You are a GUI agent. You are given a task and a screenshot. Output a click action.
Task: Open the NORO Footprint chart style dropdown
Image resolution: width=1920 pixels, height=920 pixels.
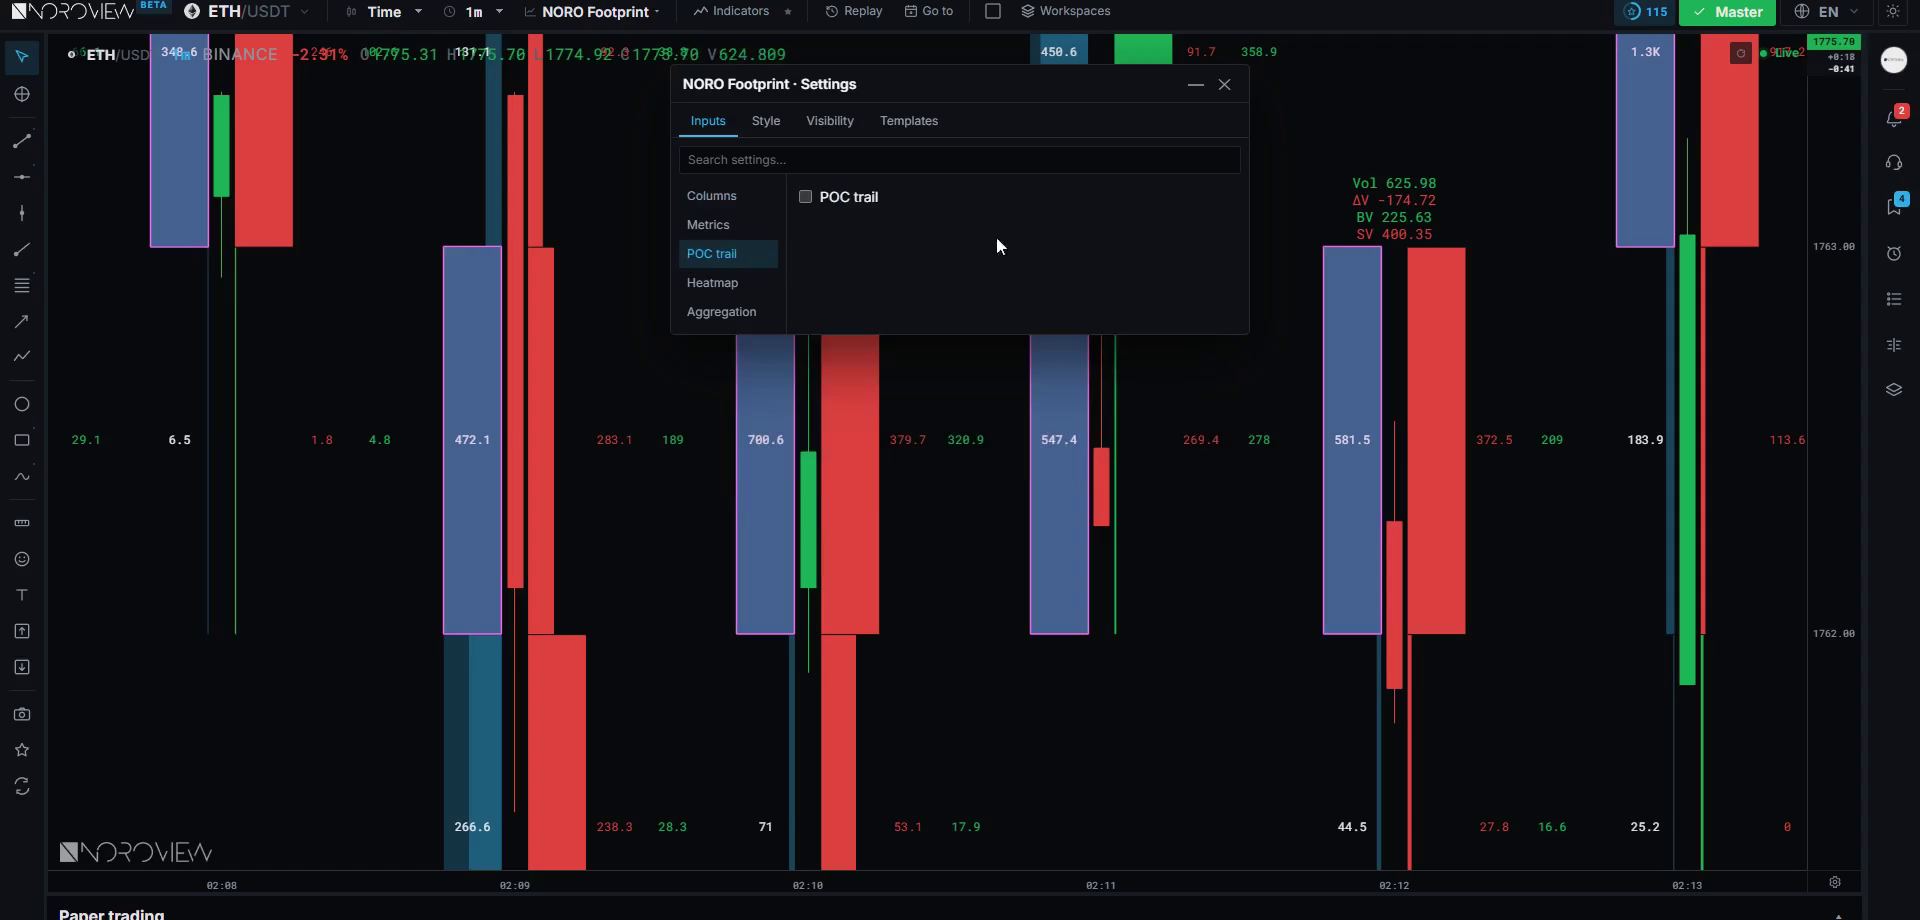click(592, 12)
